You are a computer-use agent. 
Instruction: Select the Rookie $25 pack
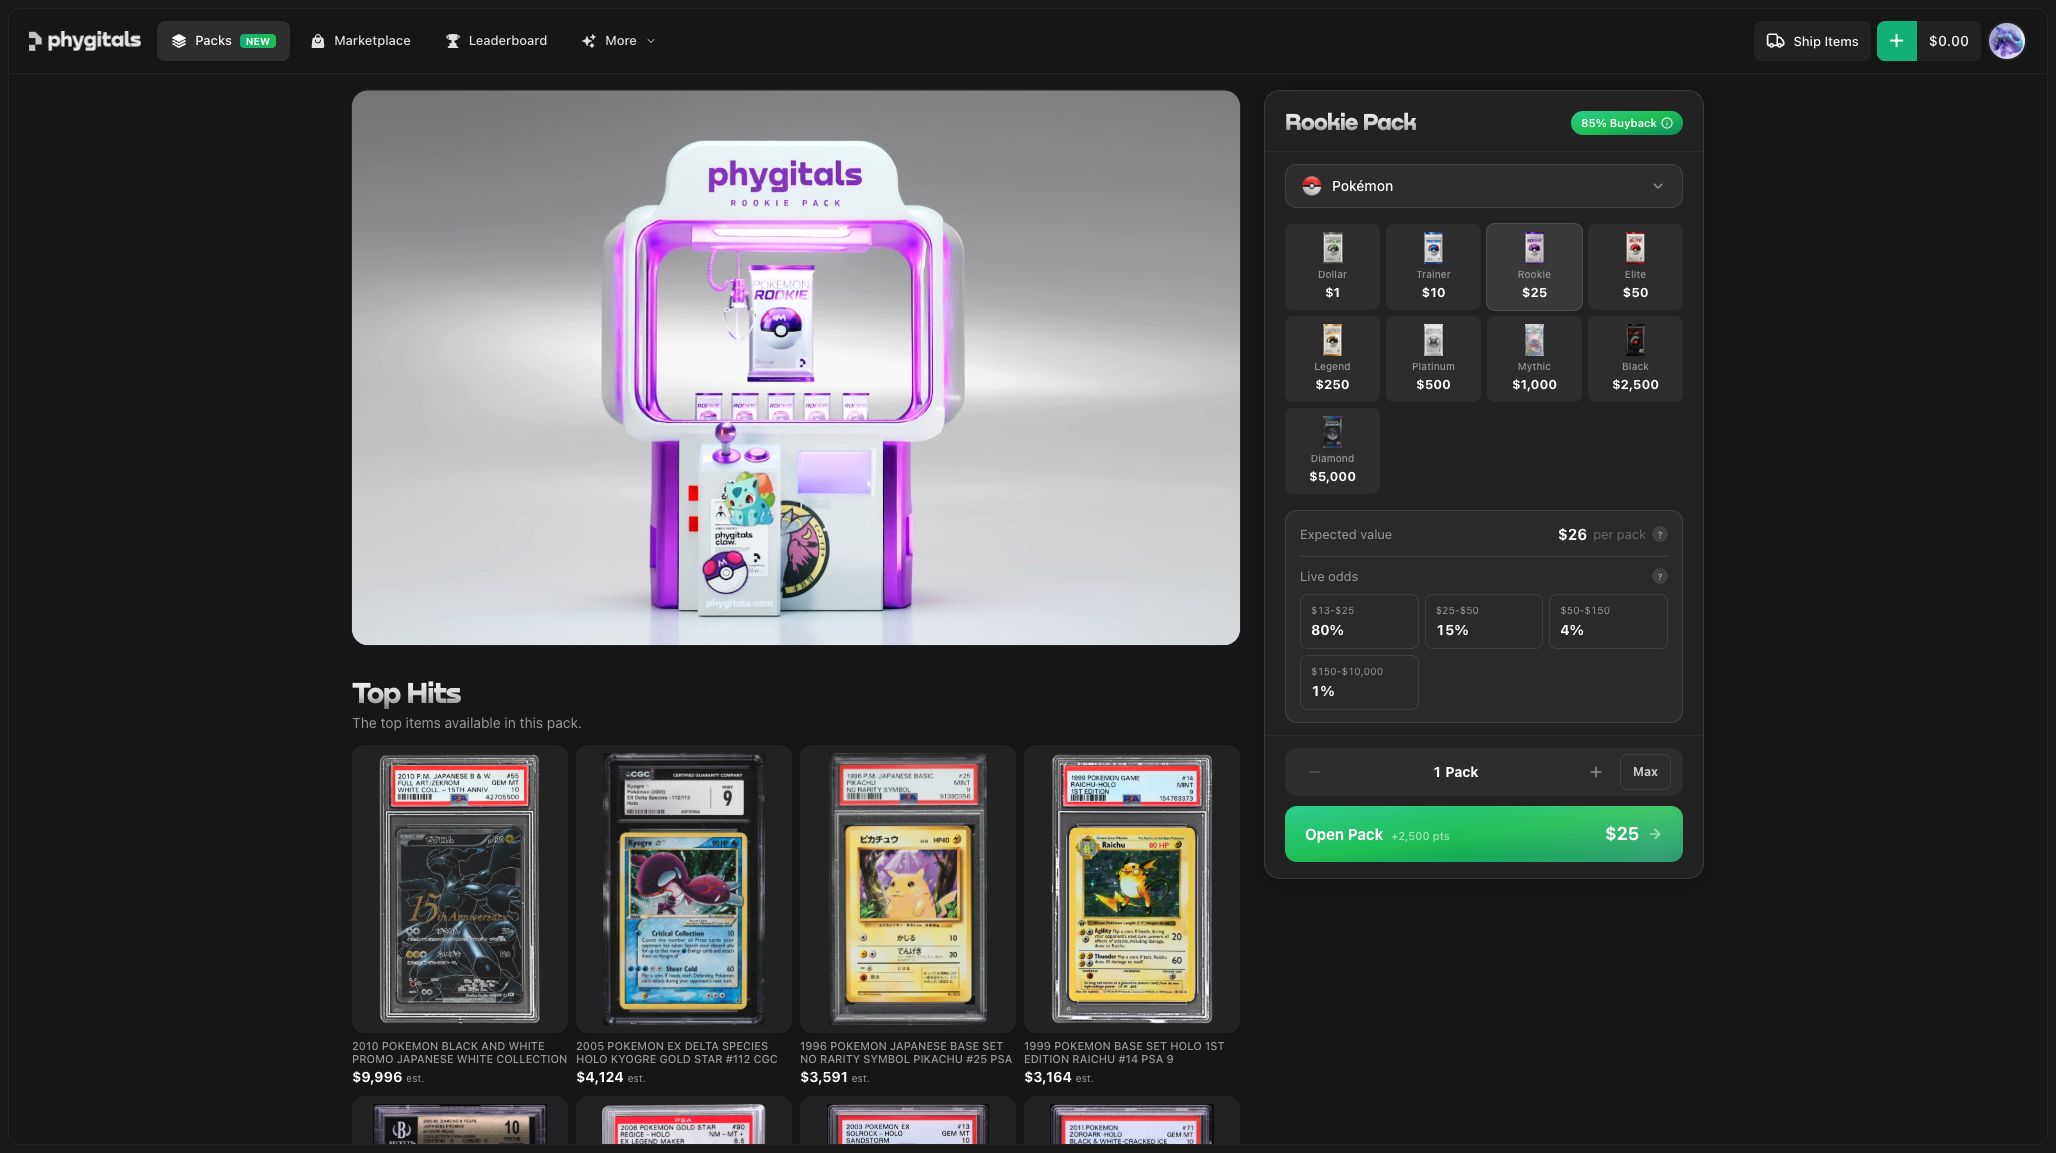[1534, 267]
